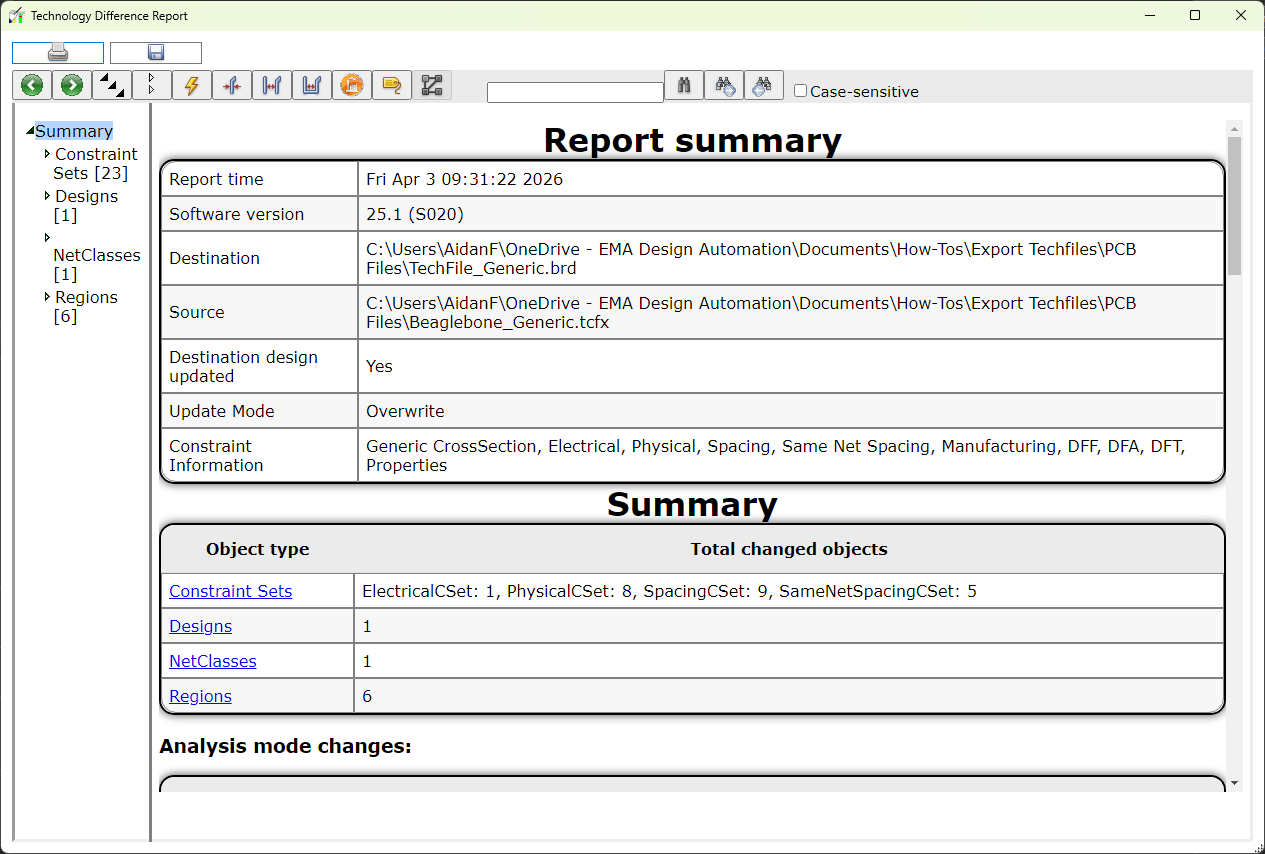Go back with green left arrow

click(x=32, y=86)
